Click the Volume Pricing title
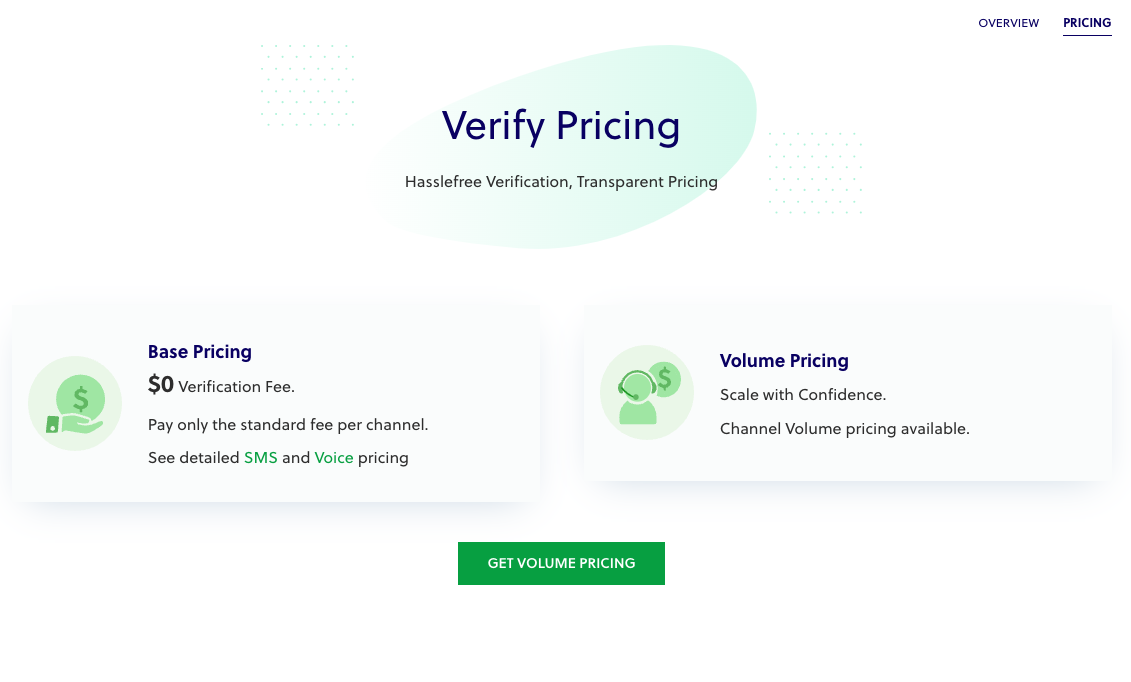 point(784,361)
